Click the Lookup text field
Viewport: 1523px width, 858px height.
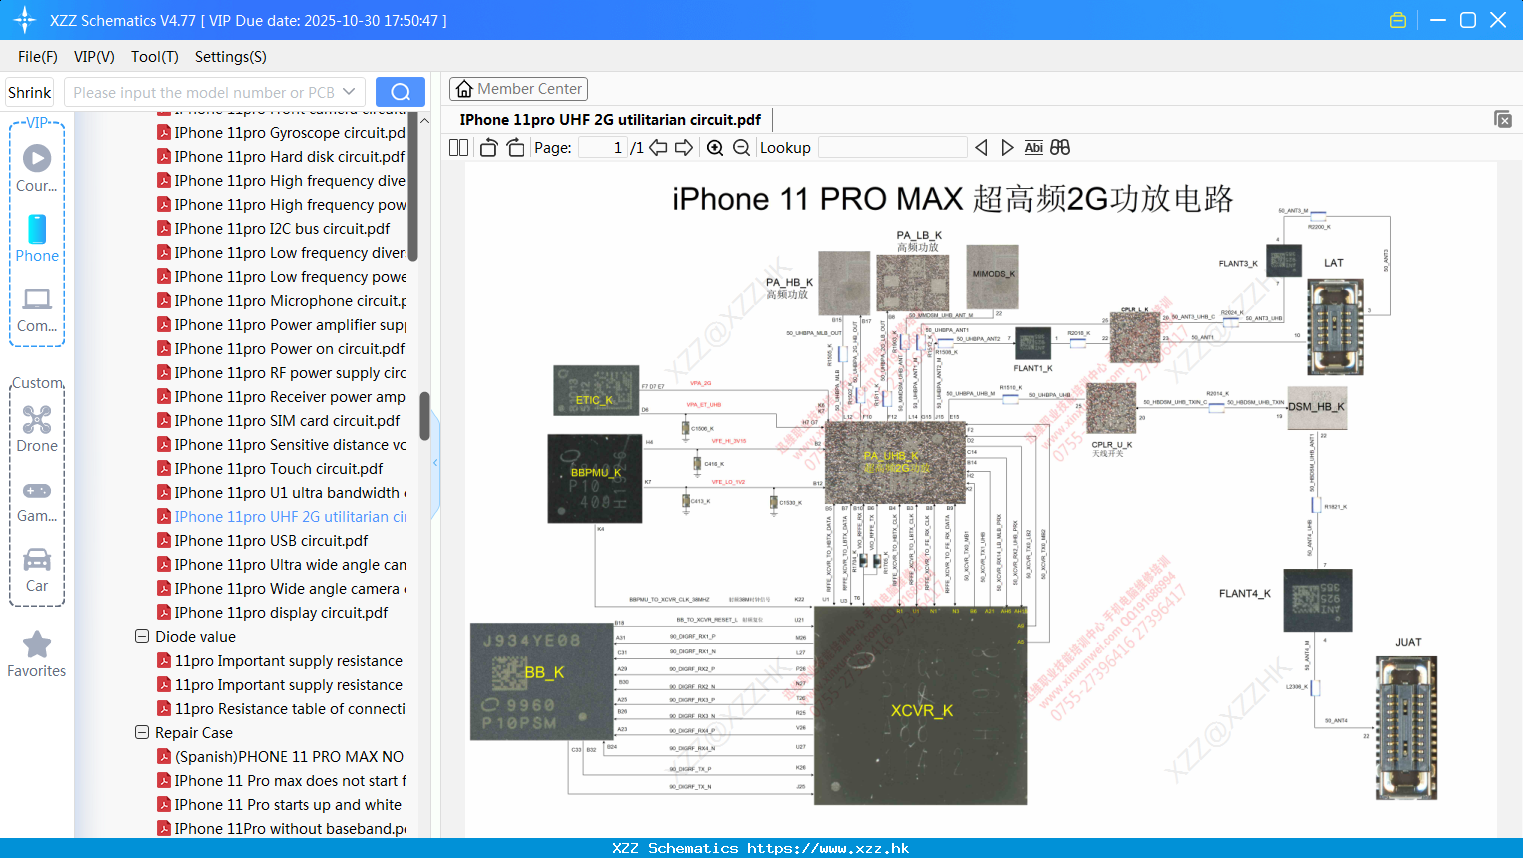coord(892,147)
